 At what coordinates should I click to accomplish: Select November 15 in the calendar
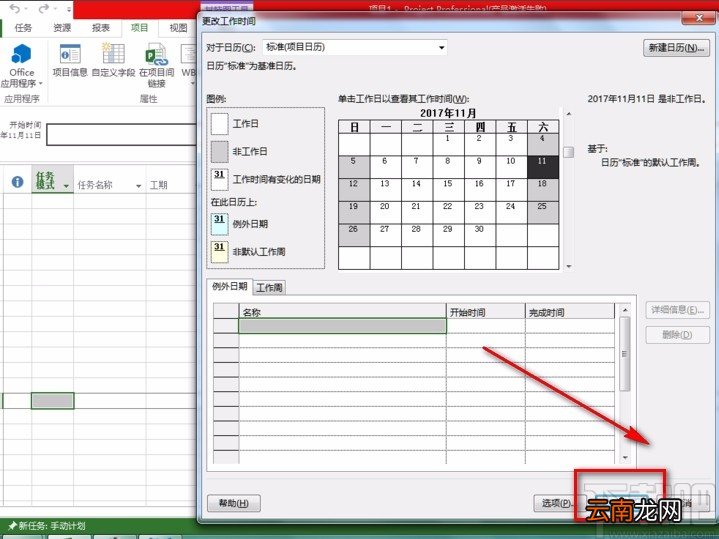[448, 189]
